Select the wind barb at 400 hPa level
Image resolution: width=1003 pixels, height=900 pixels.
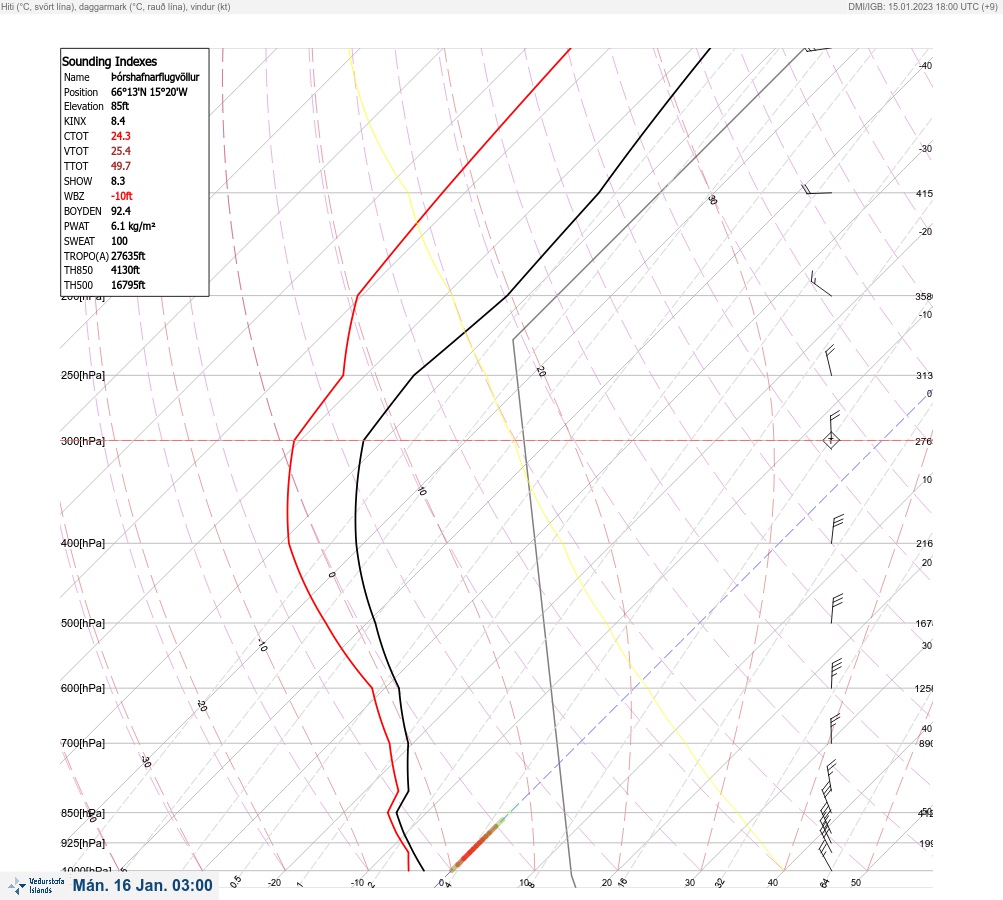coord(837,529)
